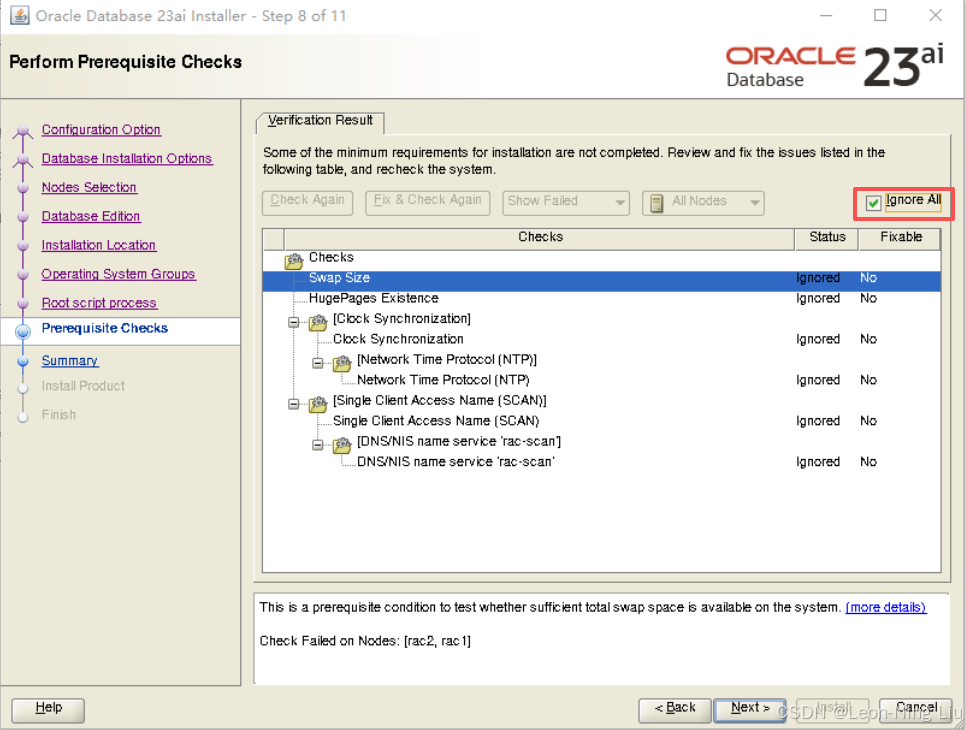Image resolution: width=966 pixels, height=730 pixels.
Task: Click the [DNS/NIS name service] folder icon
Action: pos(342,444)
